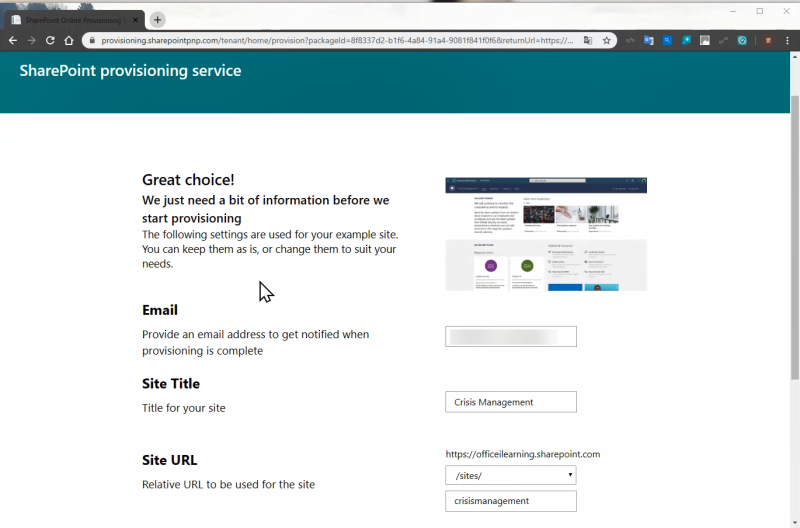Click the teal circular check extension icon
800x528 pixels.
(x=742, y=40)
